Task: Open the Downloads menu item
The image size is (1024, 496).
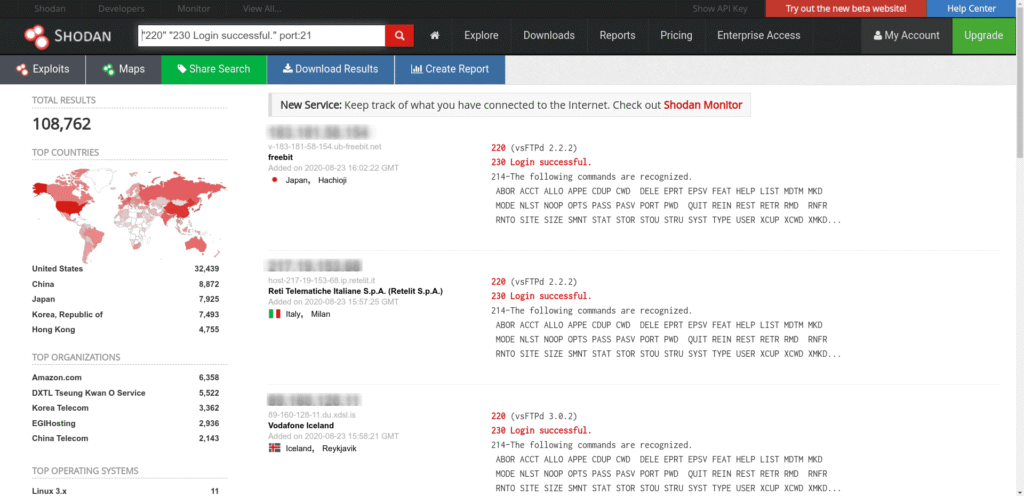Action: (x=549, y=36)
